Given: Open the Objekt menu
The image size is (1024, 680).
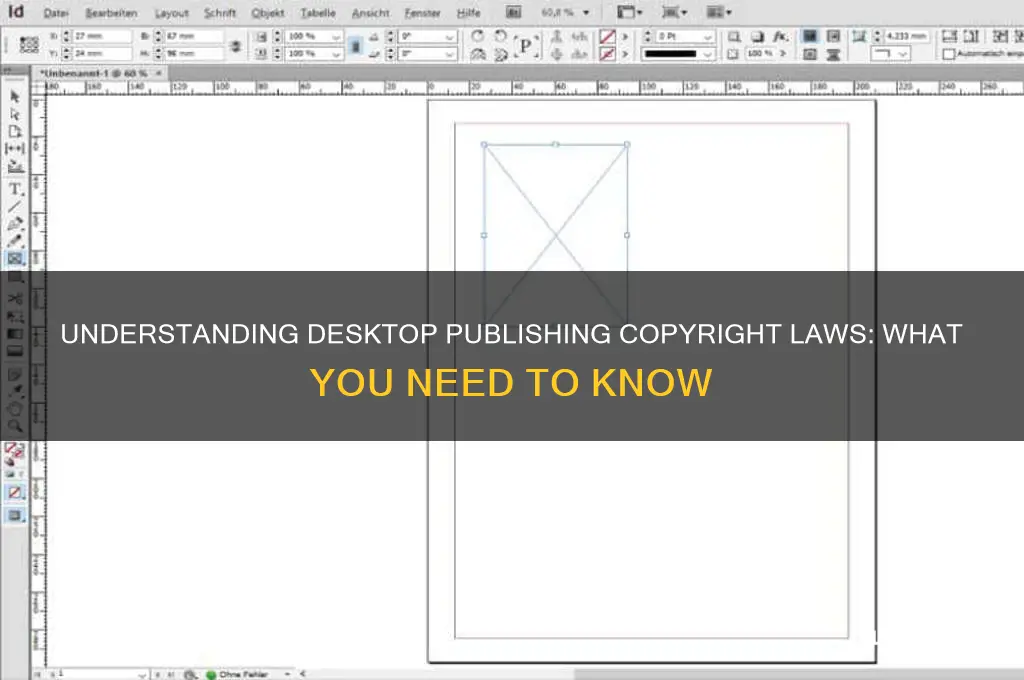Looking at the screenshot, I should click(x=268, y=13).
